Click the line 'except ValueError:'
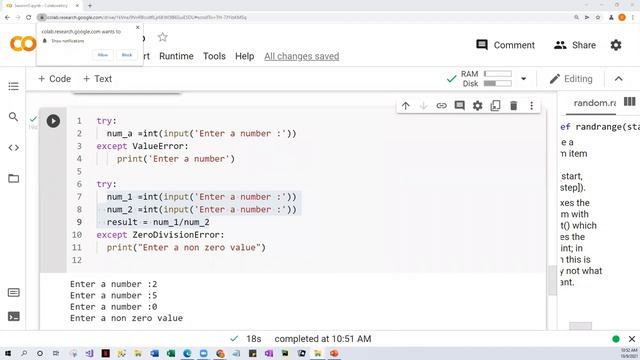 [142, 146]
